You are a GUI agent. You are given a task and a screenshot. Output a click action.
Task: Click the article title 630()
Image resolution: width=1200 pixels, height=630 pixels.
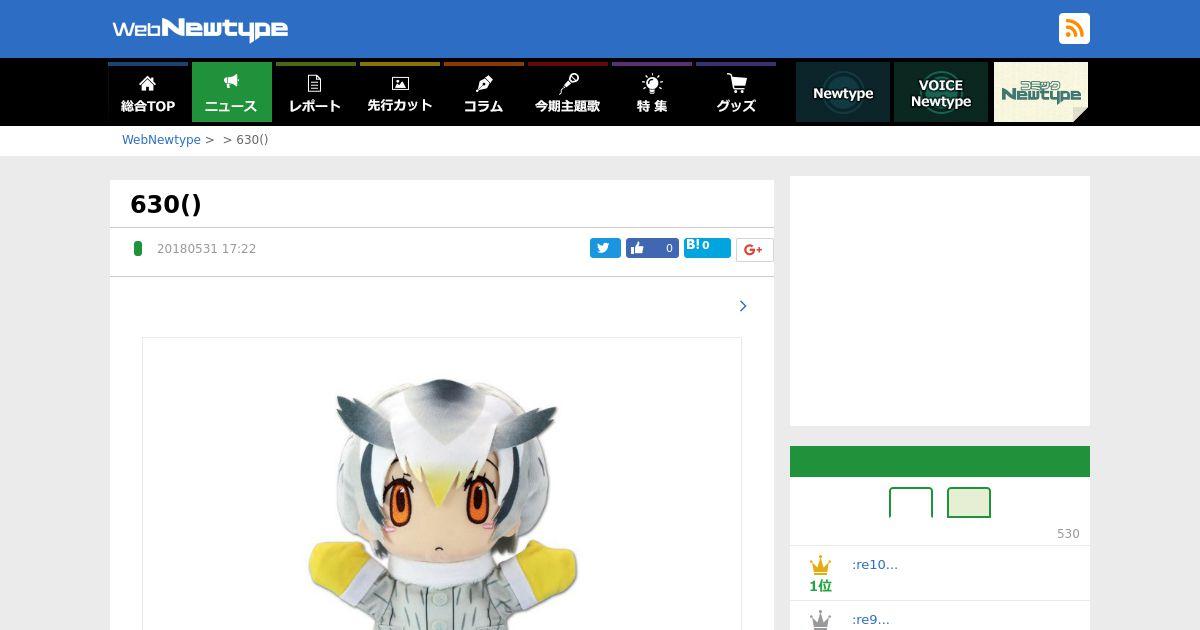[x=166, y=204]
